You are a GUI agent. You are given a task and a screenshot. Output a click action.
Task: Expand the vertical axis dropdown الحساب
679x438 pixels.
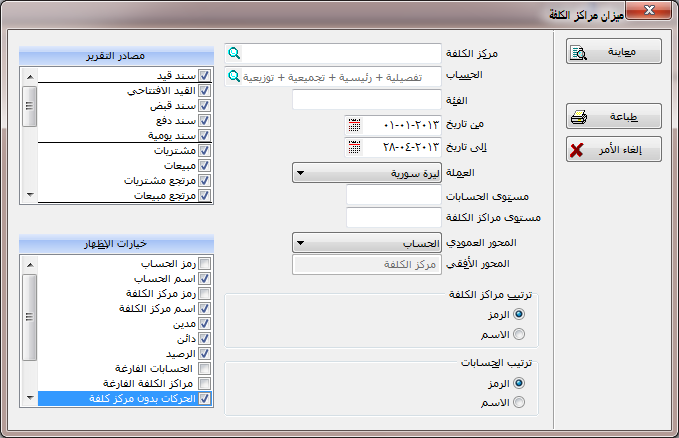tap(366, 241)
